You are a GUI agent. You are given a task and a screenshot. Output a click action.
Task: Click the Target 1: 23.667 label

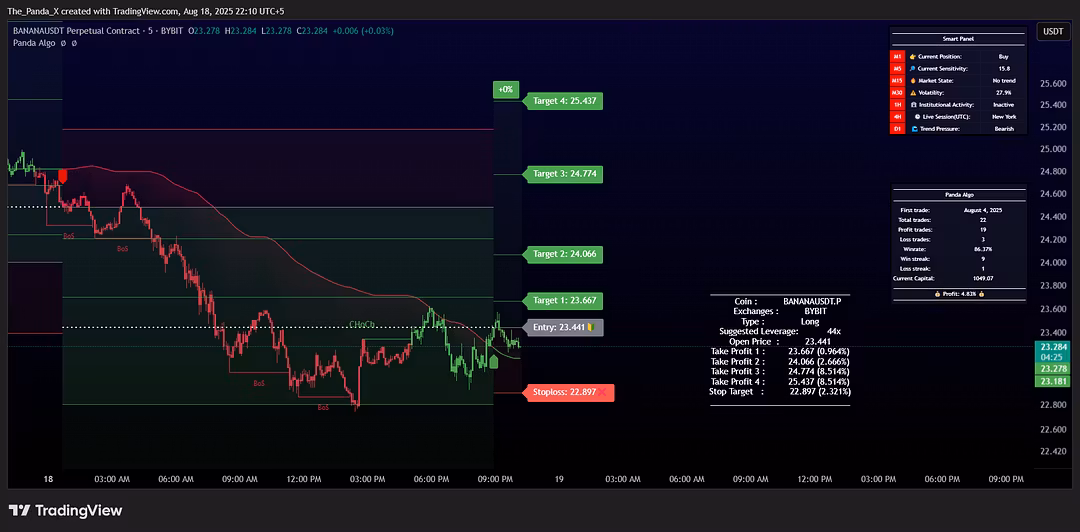pyautogui.click(x=565, y=300)
